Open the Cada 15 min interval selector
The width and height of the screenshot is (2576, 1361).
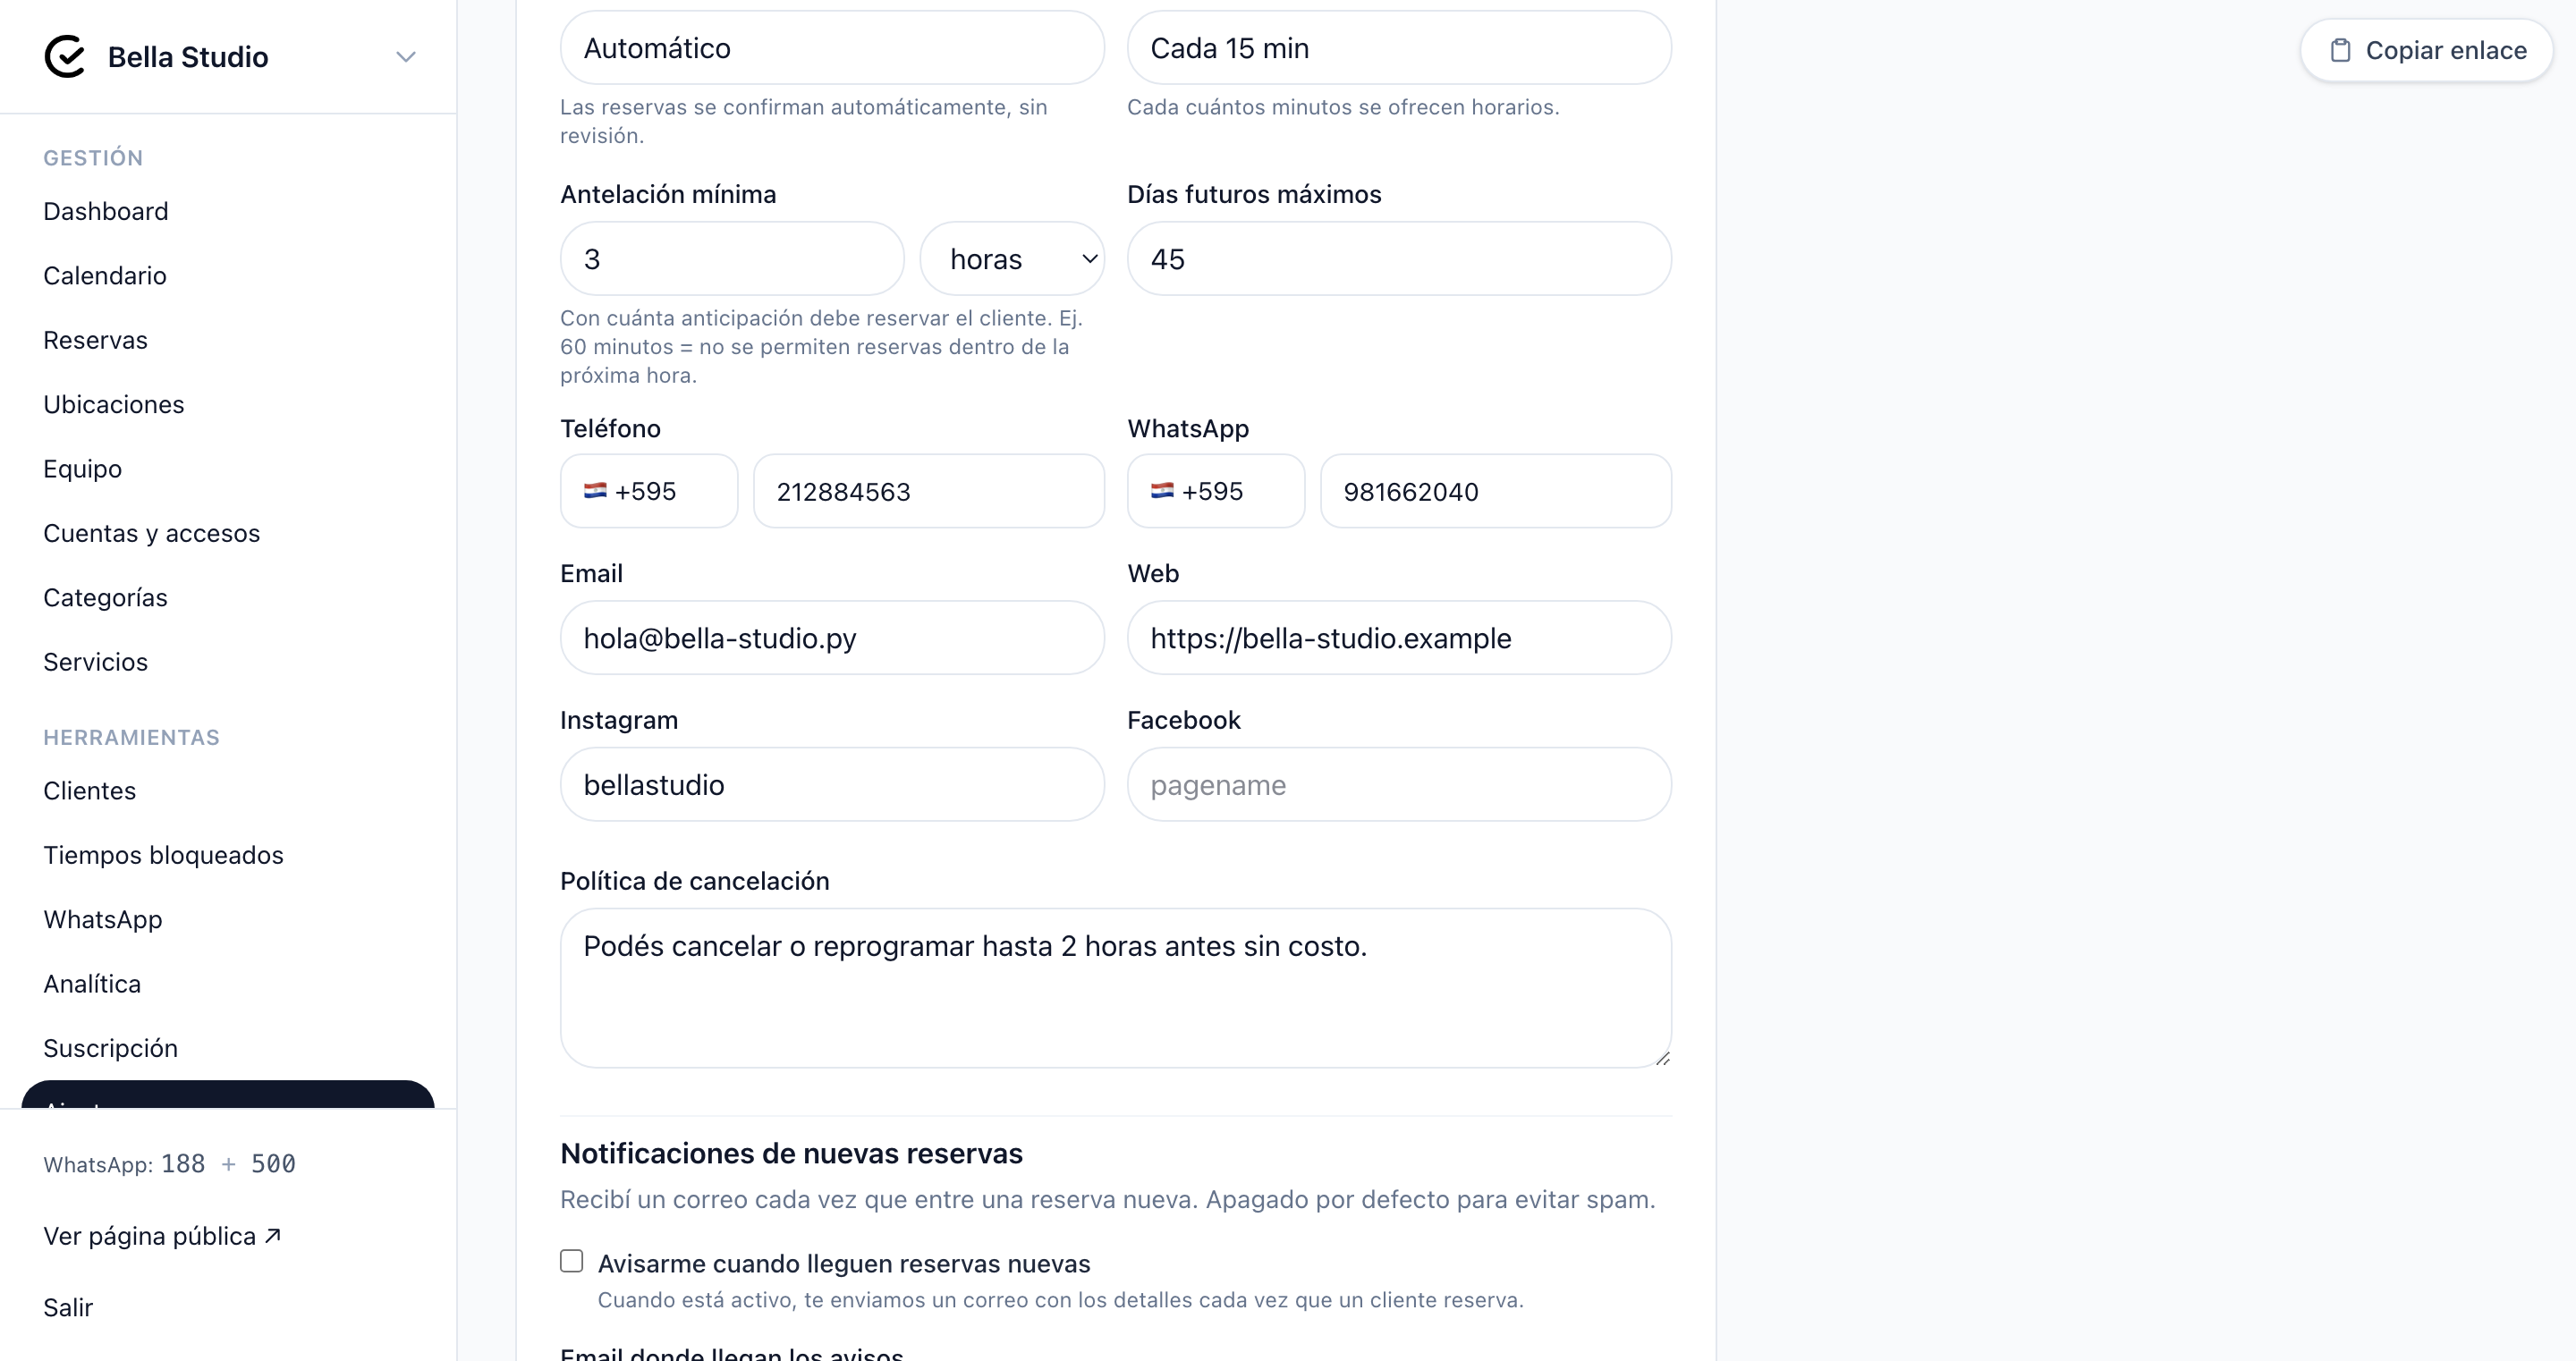(x=1399, y=48)
